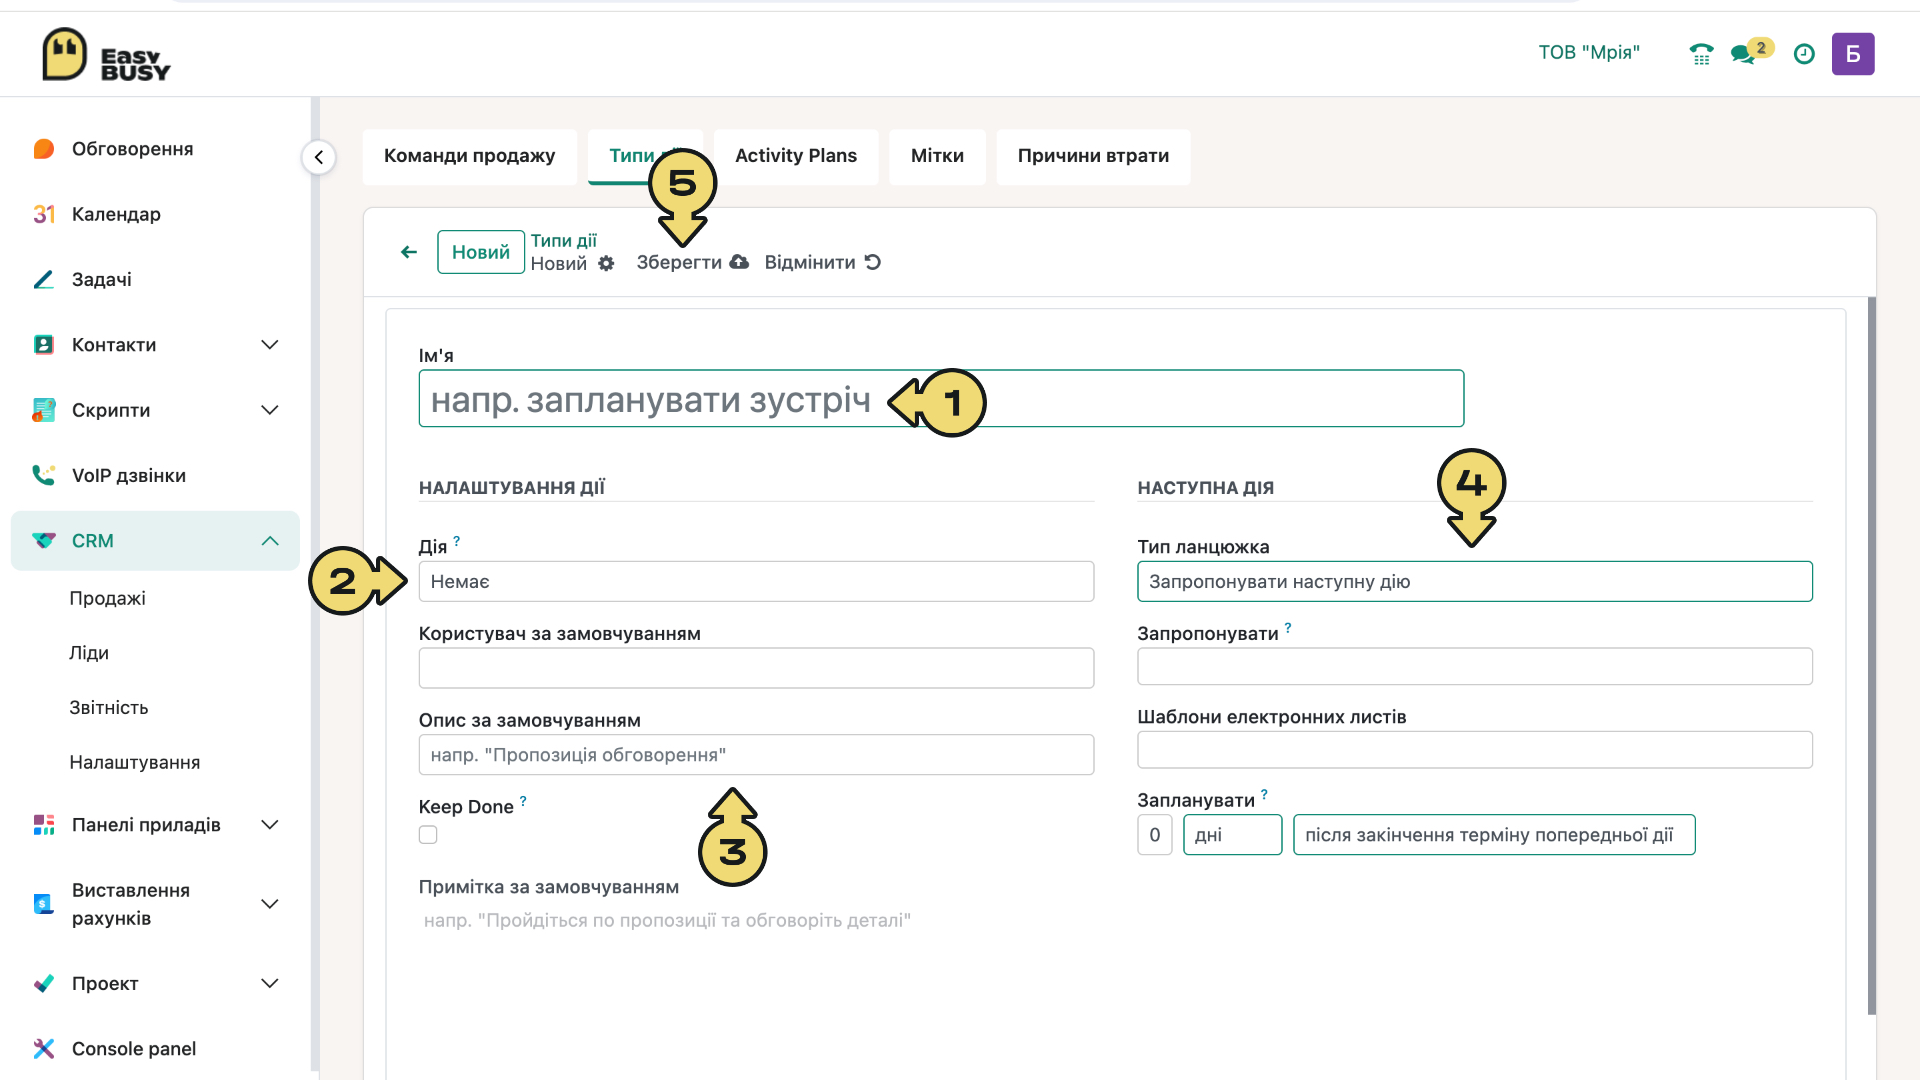Open the Користувач за замовчуванням dropdown

tap(756, 668)
